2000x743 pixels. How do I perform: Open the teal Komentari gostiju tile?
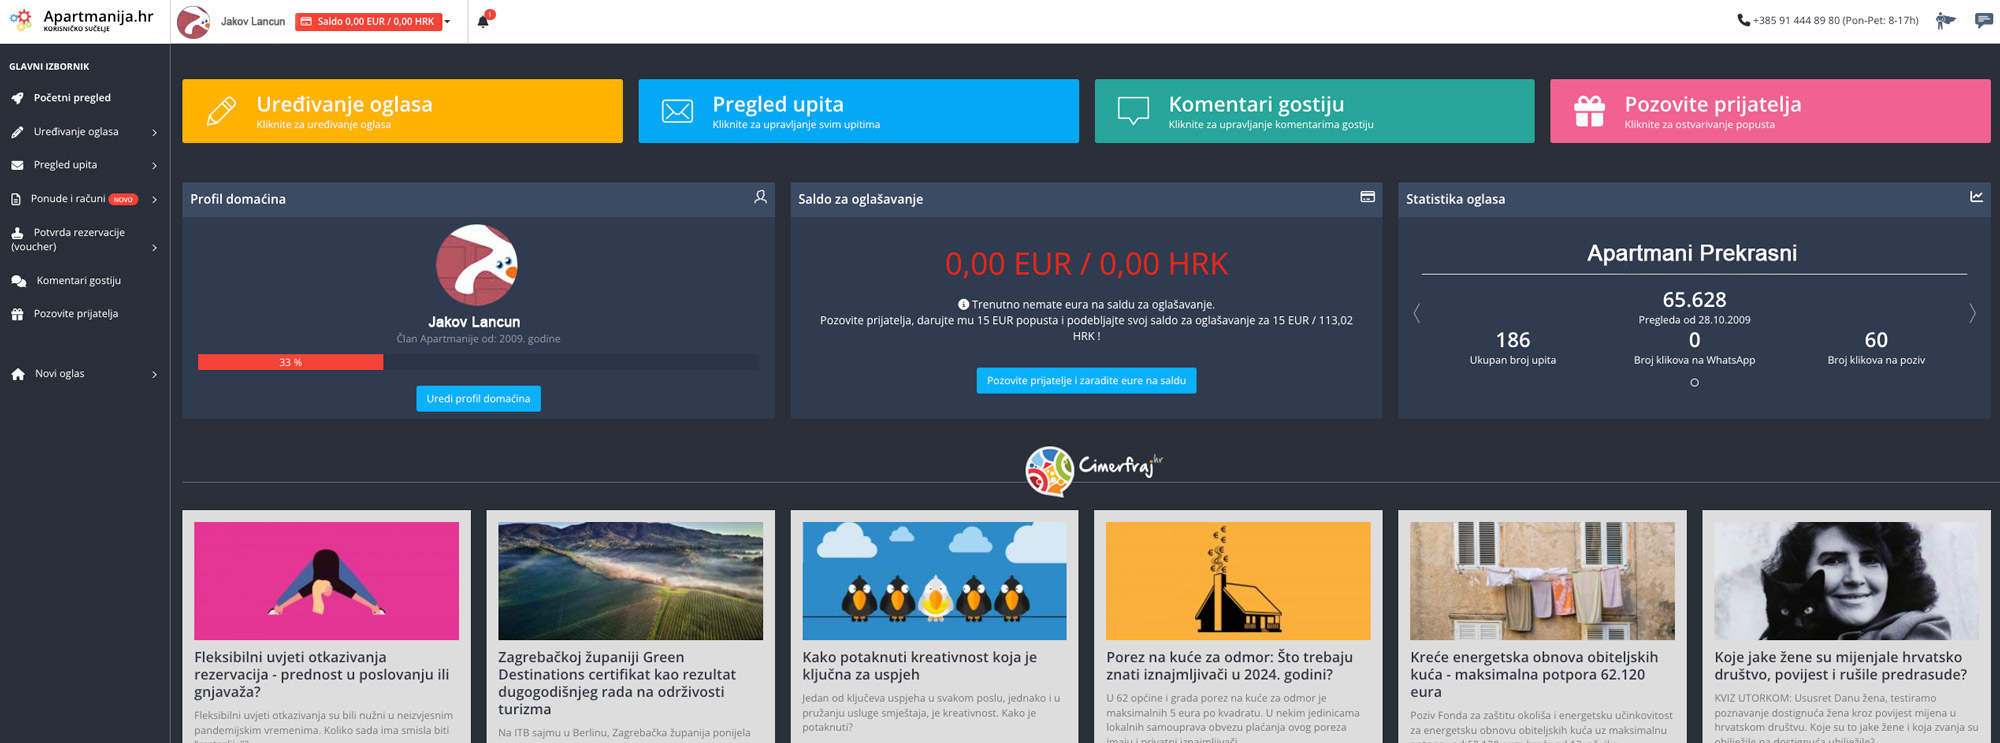tap(1314, 111)
